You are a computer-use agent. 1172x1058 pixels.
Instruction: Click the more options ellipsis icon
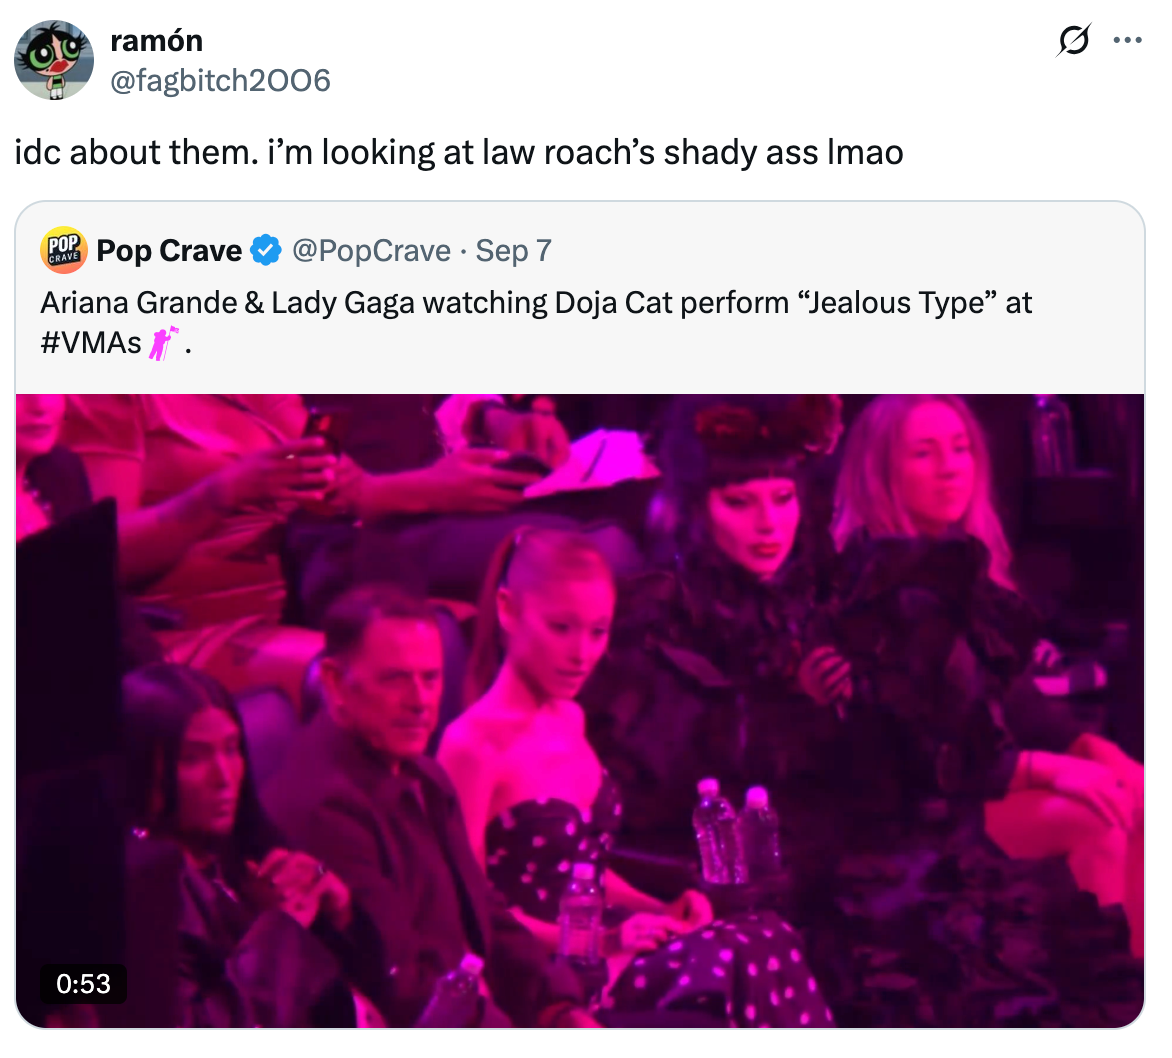click(1127, 40)
